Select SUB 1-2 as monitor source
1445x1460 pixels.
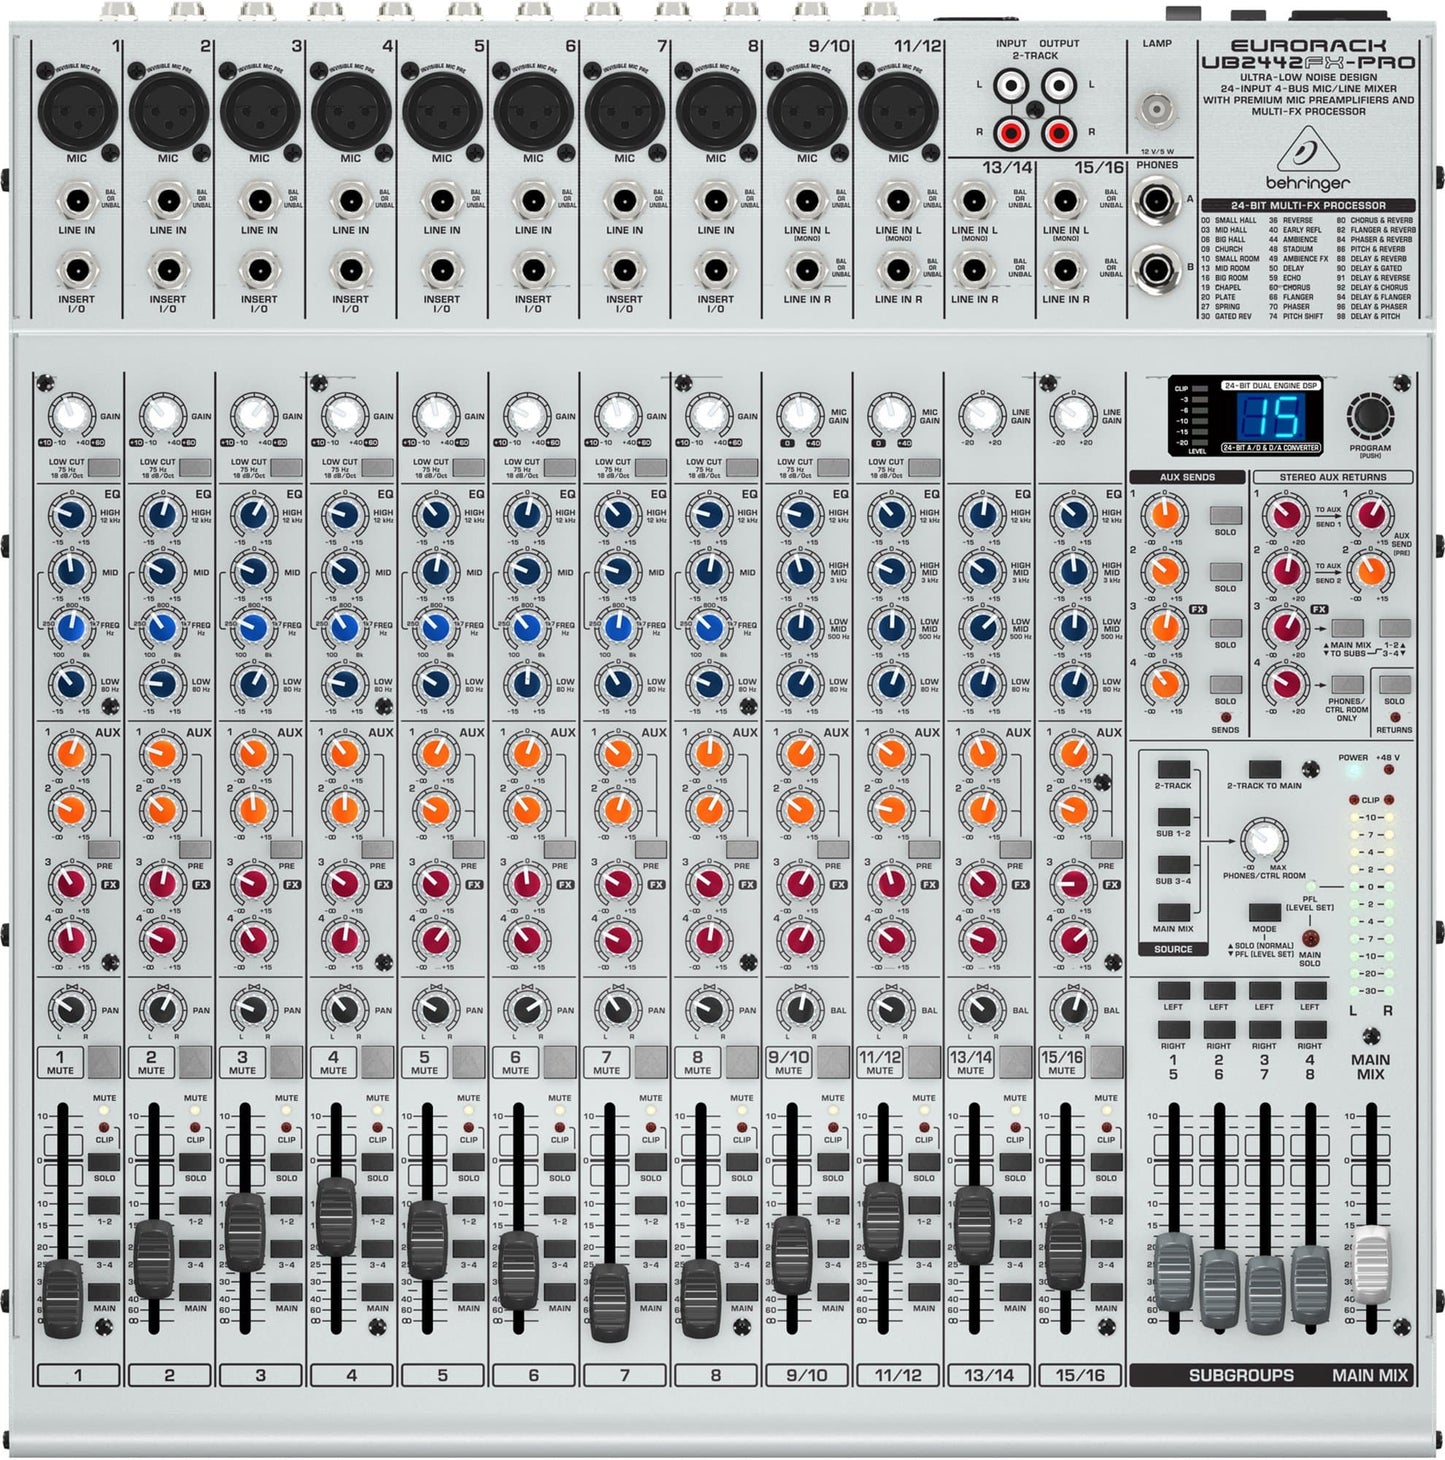(1173, 817)
